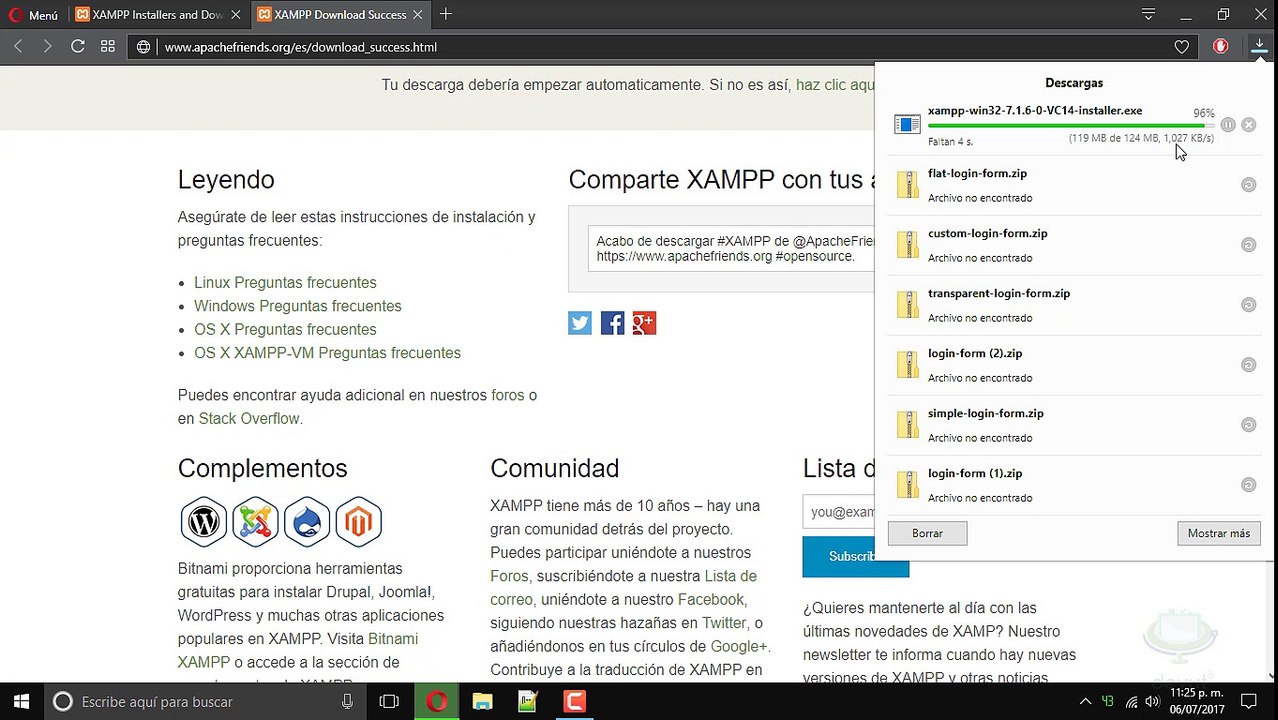The width and height of the screenshot is (1278, 720).
Task: Cancel the xampp installer download
Action: point(1248,125)
